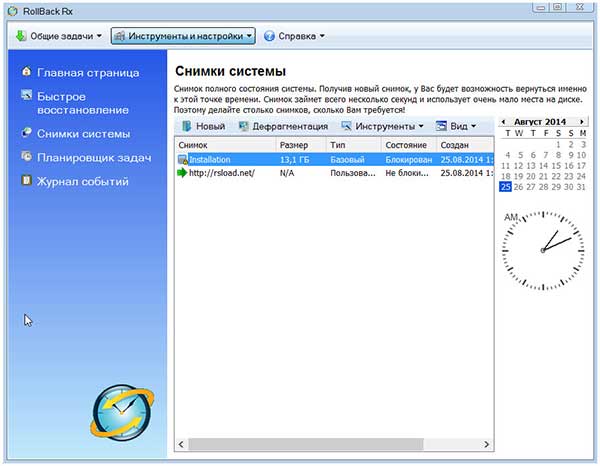This screenshot has height=466, width=600.
Task: Click the Блокирован state cell
Action: [x=409, y=160]
